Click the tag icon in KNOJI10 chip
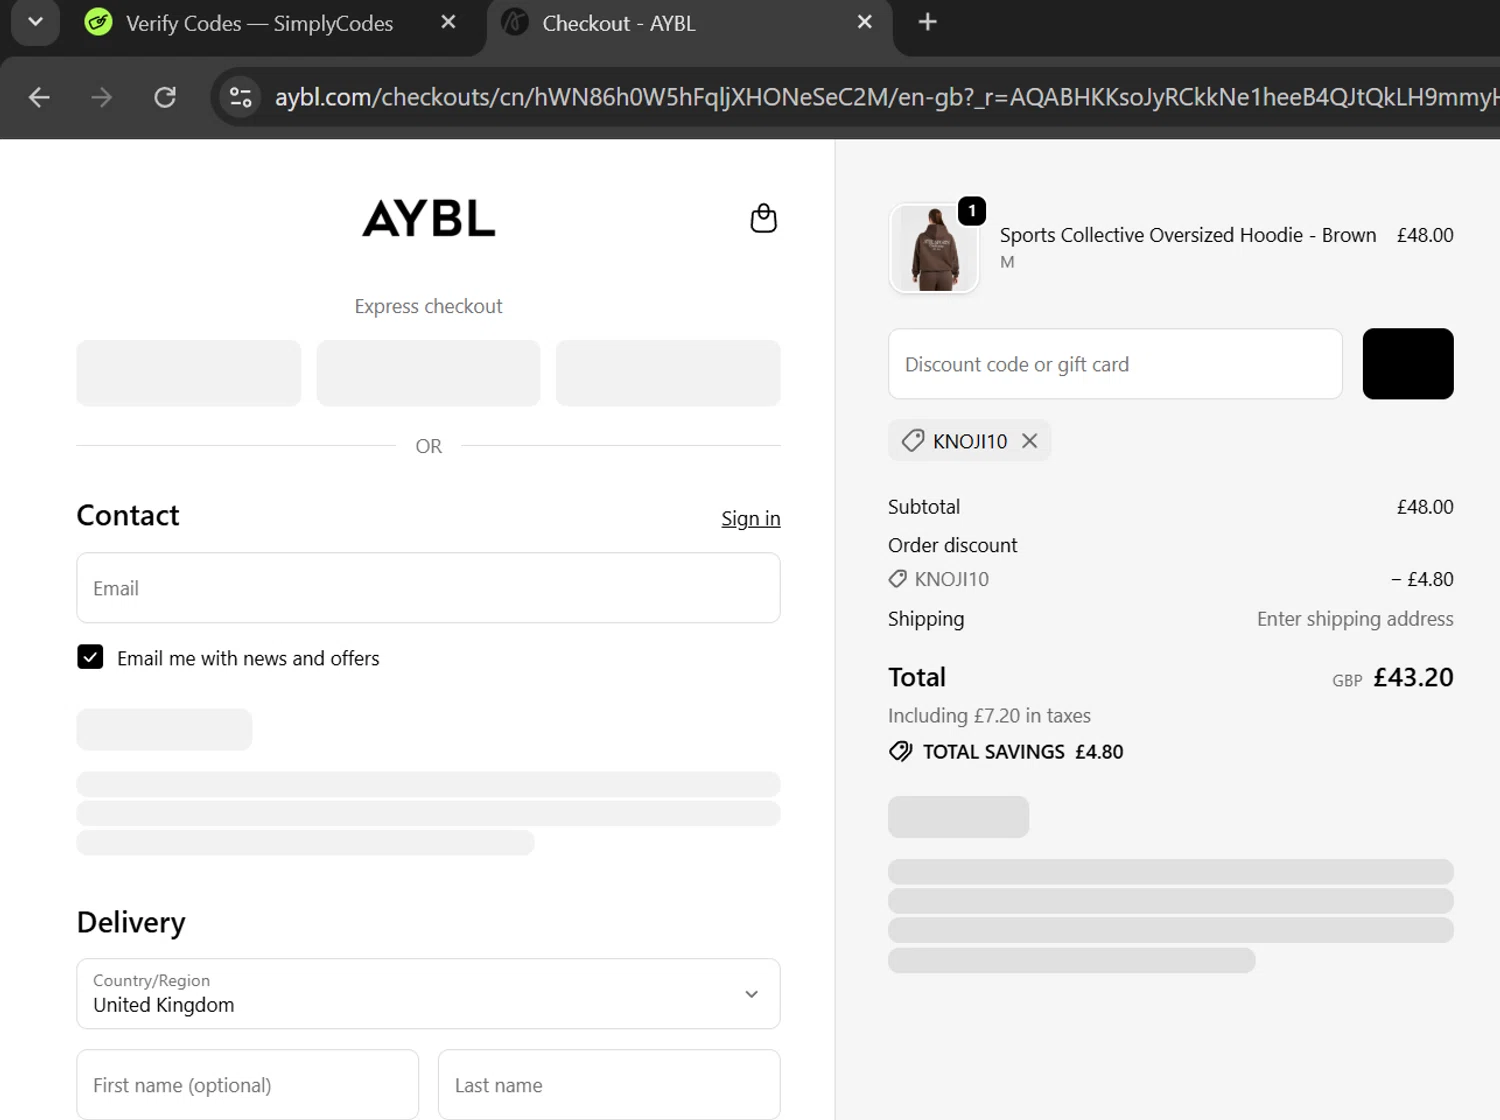Screen dimensions: 1500x1120 (912, 441)
